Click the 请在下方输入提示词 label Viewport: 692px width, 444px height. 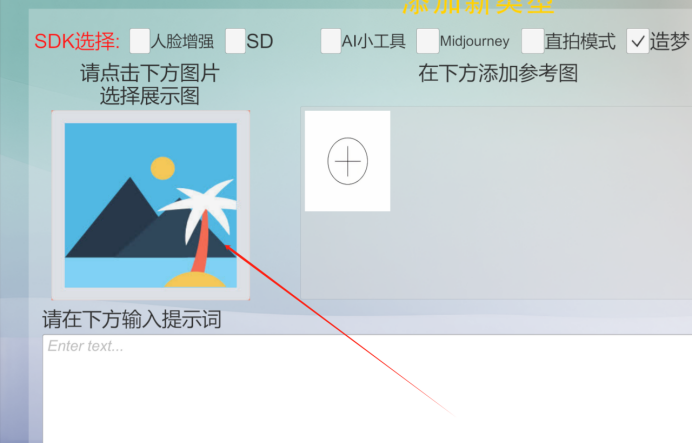point(132,319)
